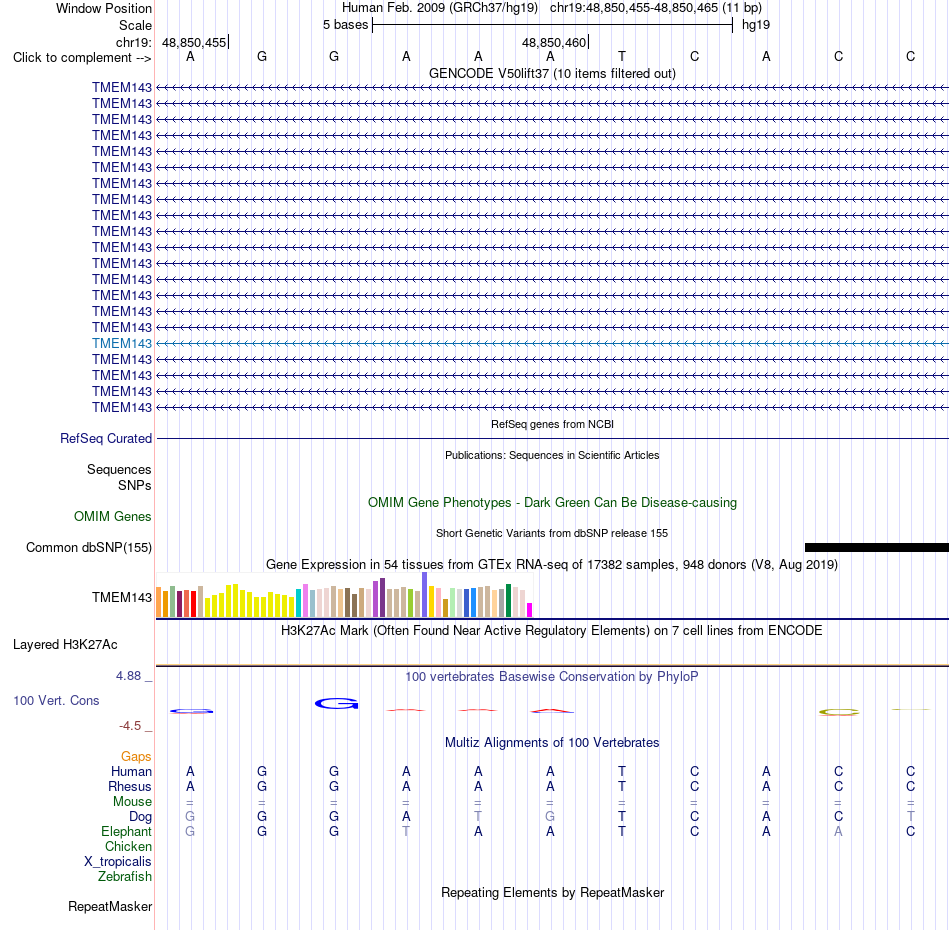Click the 'Common dbSNP(155)' track label

88,548
